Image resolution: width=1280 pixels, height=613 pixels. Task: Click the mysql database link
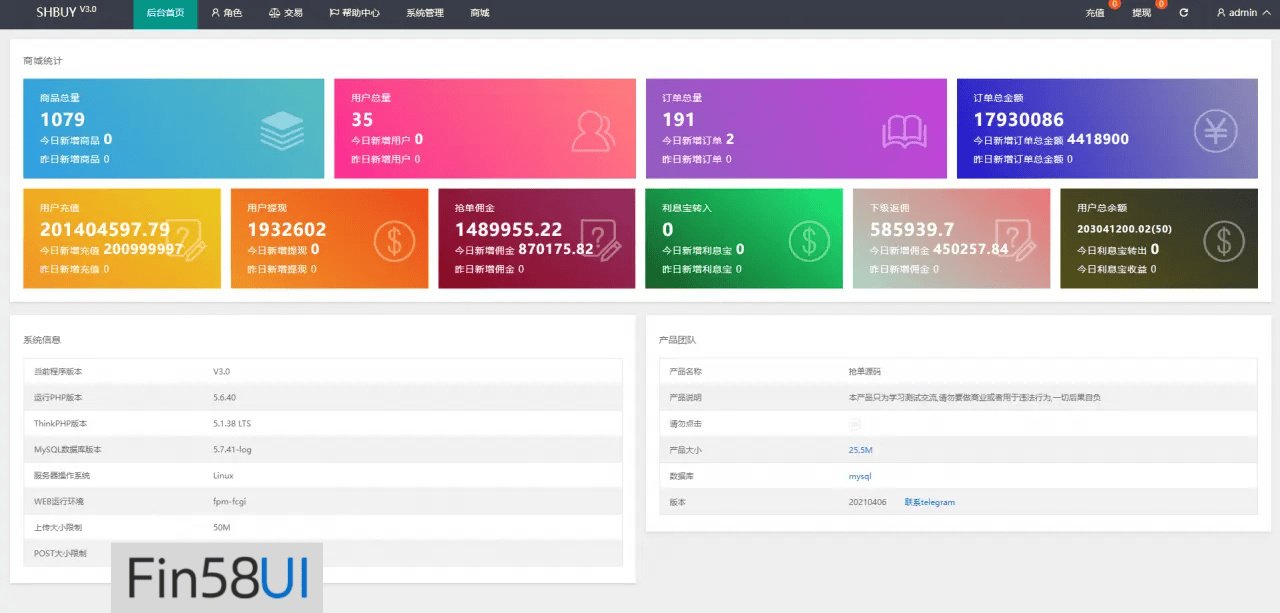tap(859, 476)
